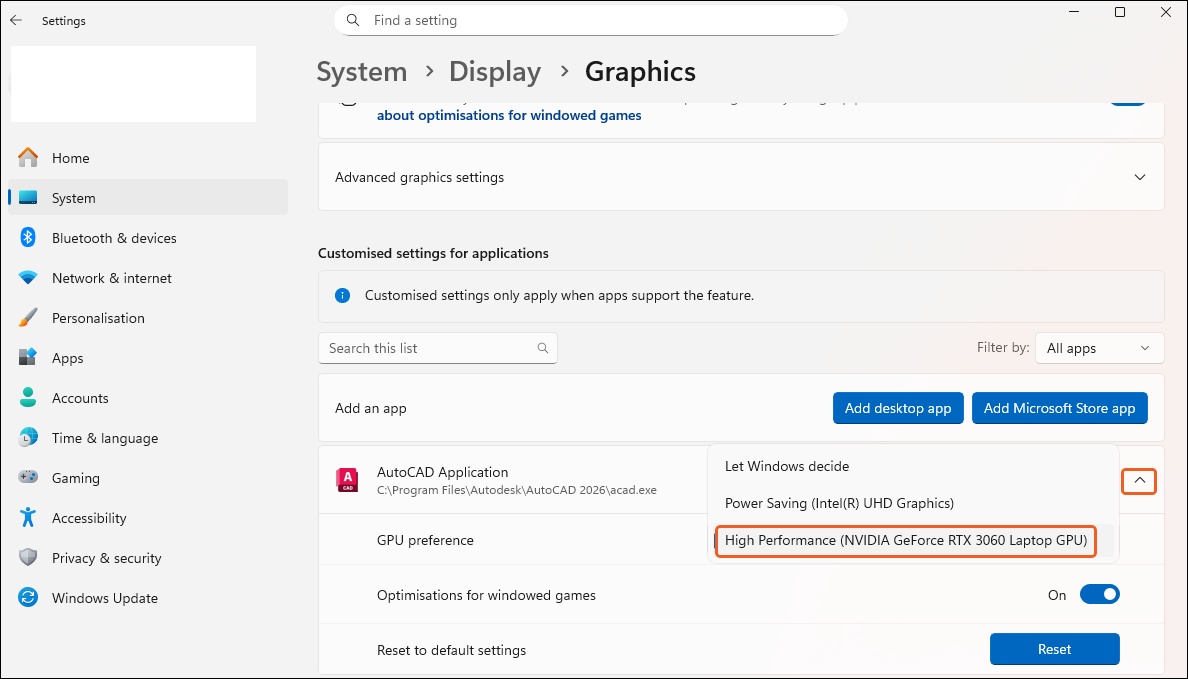Screen dimensions: 1188x679
Task: Click the Home house icon
Action: click(28, 158)
